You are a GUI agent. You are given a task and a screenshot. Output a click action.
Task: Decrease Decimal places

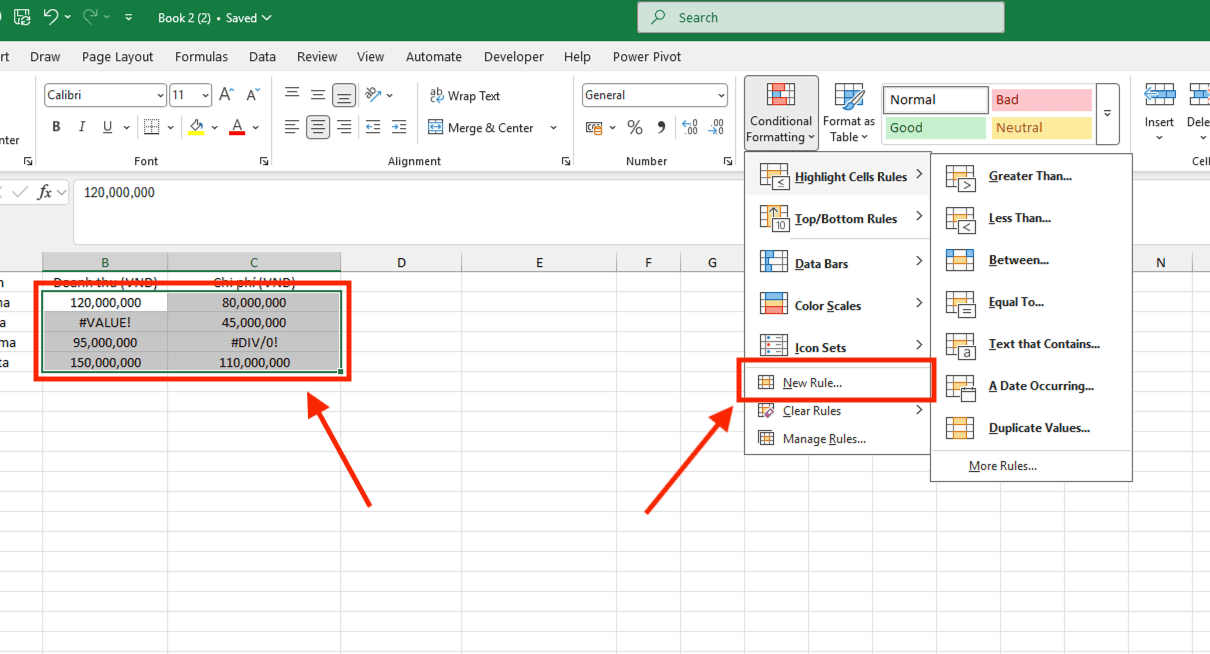point(716,128)
